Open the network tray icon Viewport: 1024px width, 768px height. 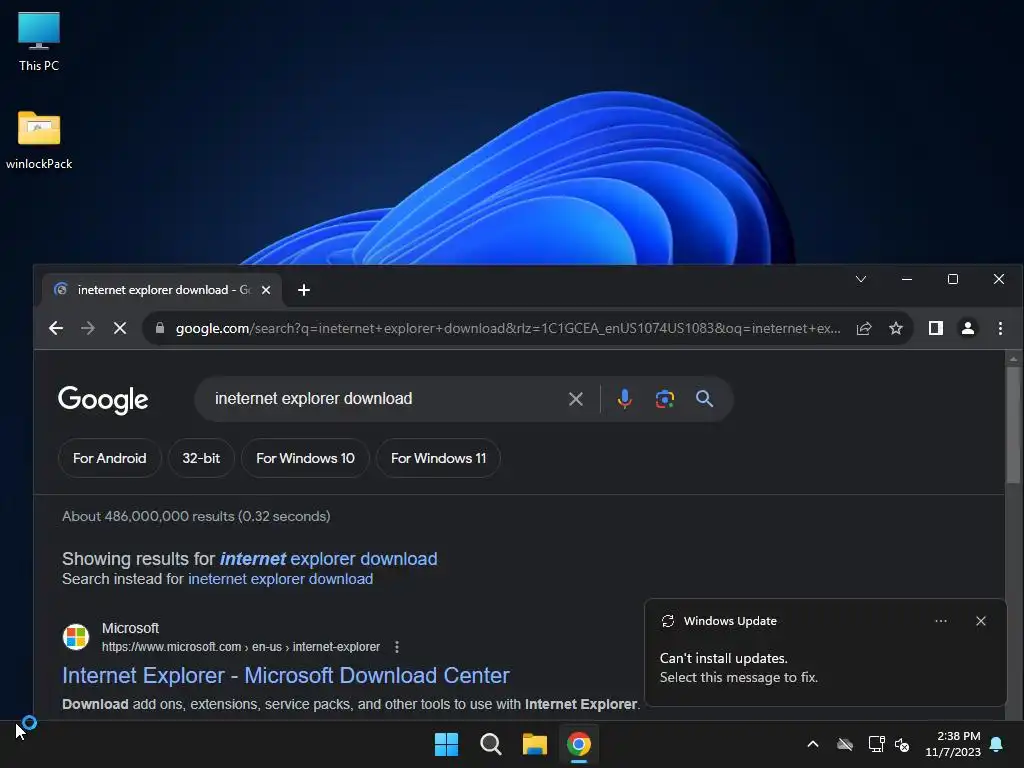876,744
